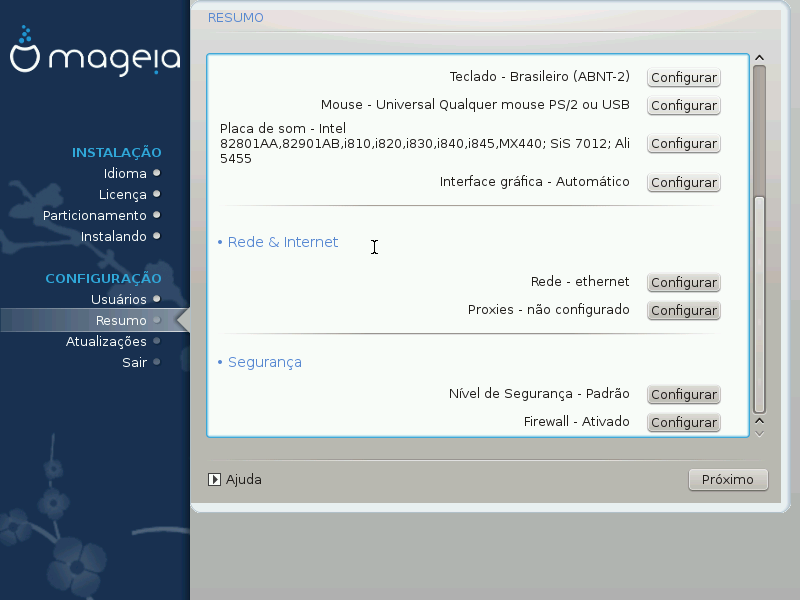Select the Usuários step in sidebar

point(118,299)
